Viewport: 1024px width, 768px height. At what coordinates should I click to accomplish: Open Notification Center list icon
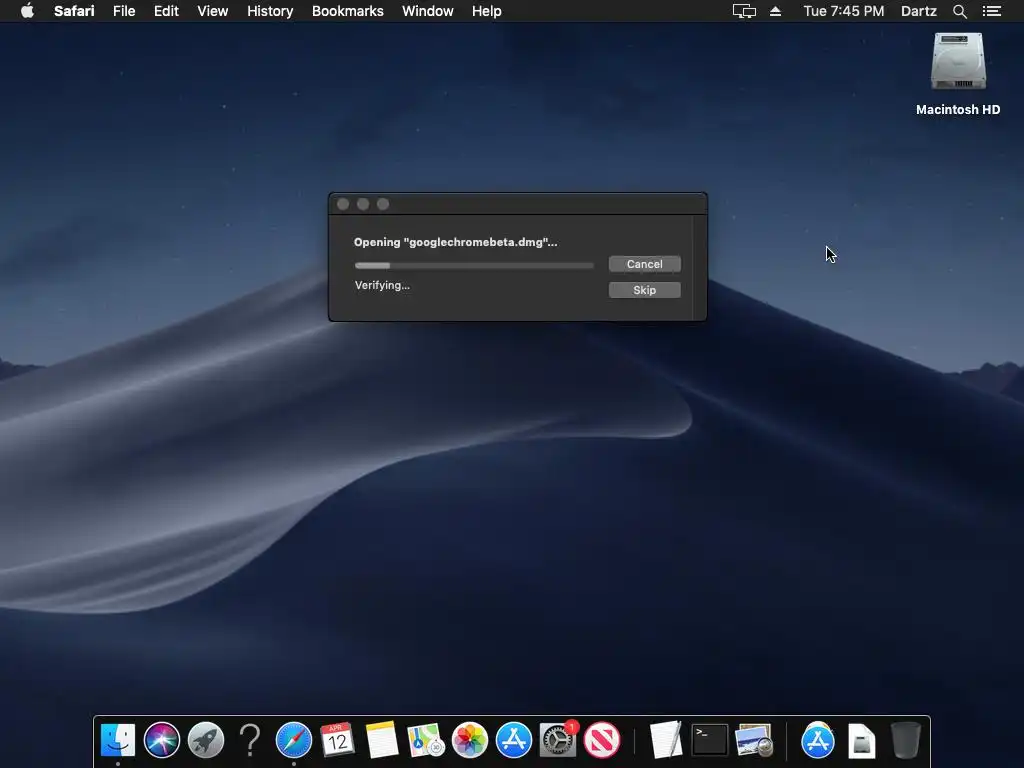991,11
